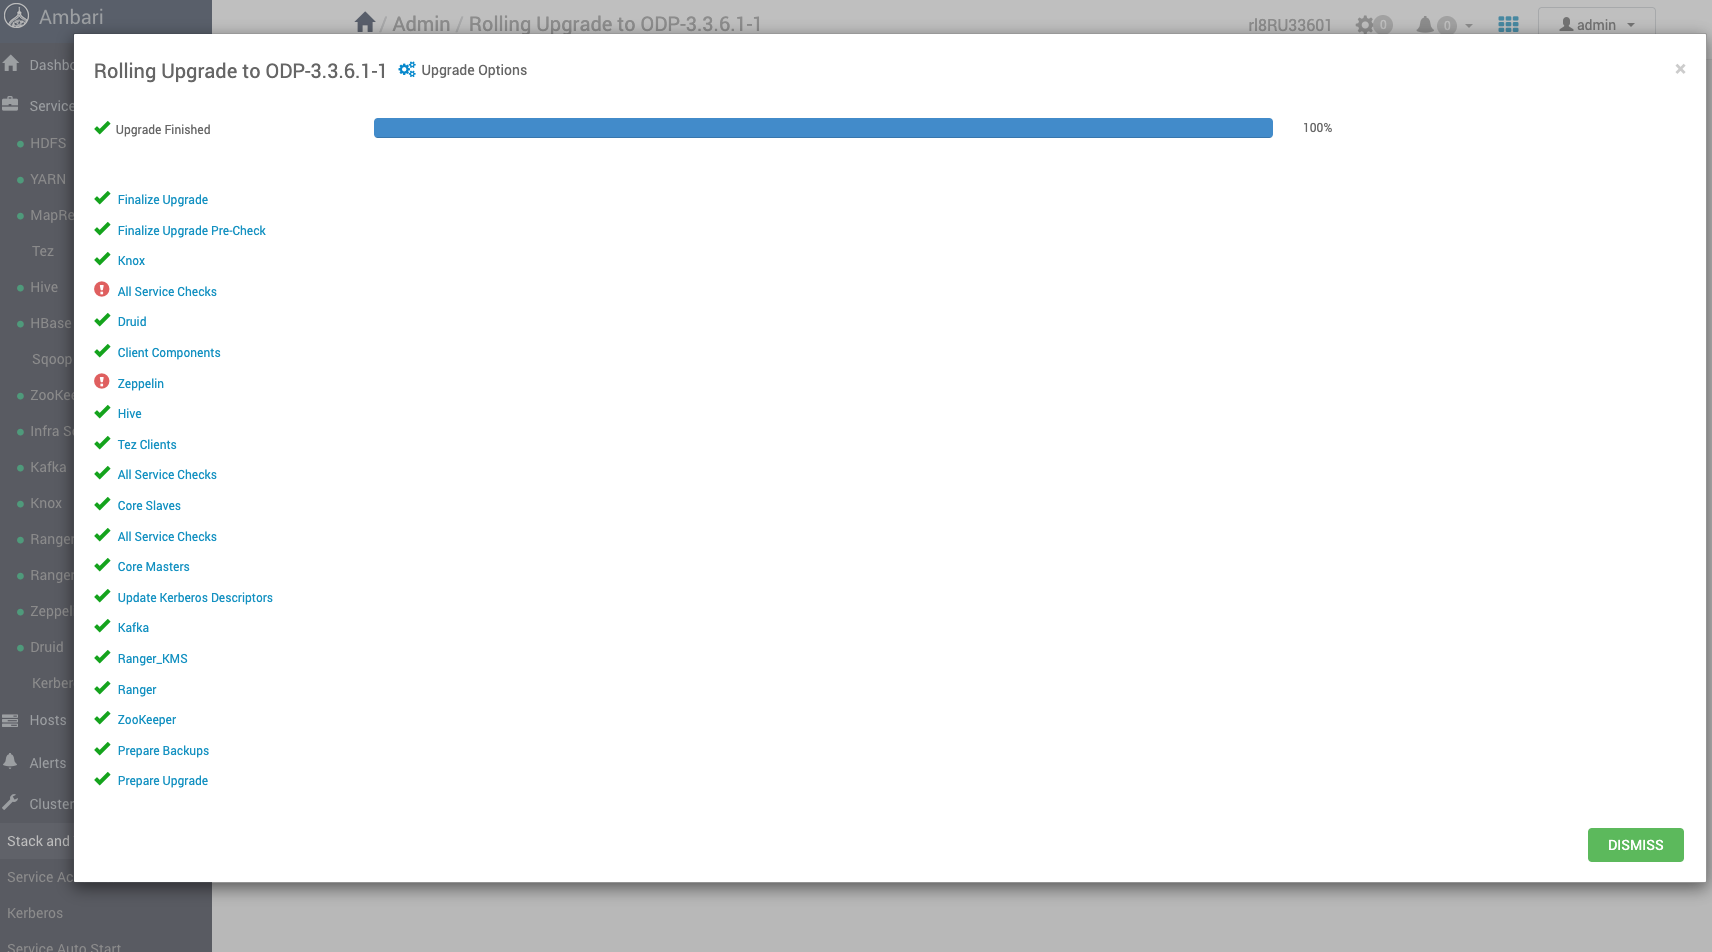This screenshot has height=952, width=1712.
Task: Click the Dashboard home icon in sidebar
Action: [x=11, y=64]
